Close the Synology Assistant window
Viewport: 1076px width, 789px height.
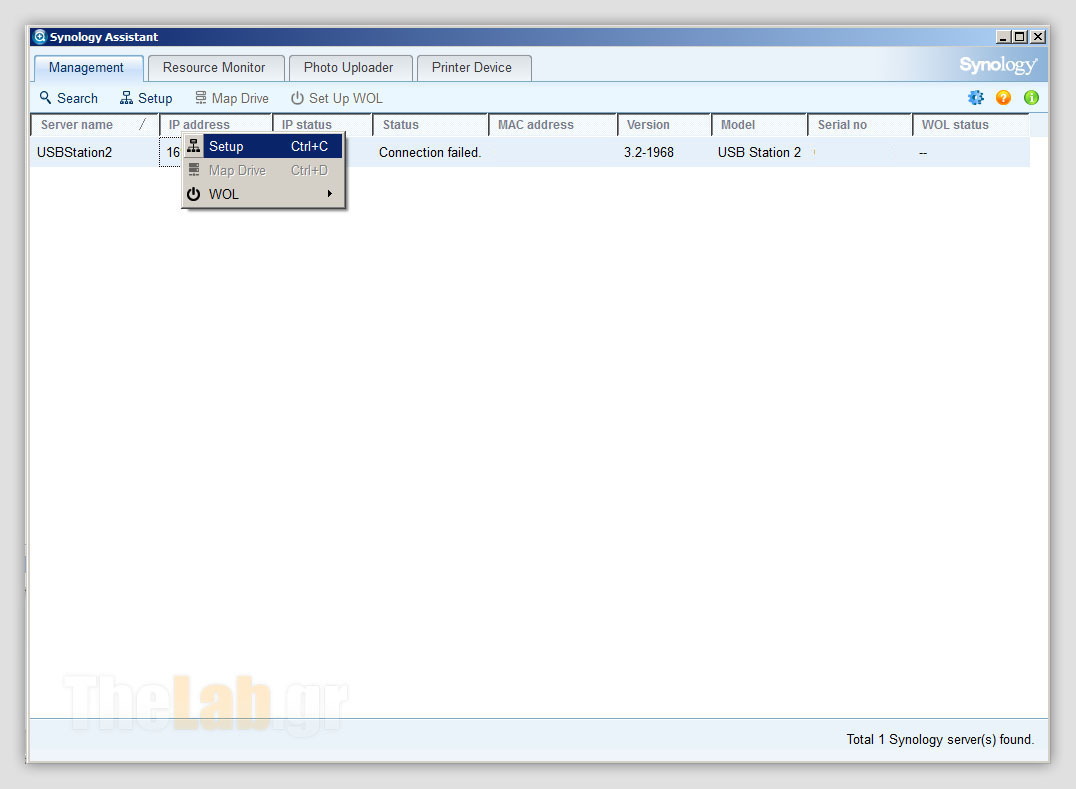coord(1038,36)
